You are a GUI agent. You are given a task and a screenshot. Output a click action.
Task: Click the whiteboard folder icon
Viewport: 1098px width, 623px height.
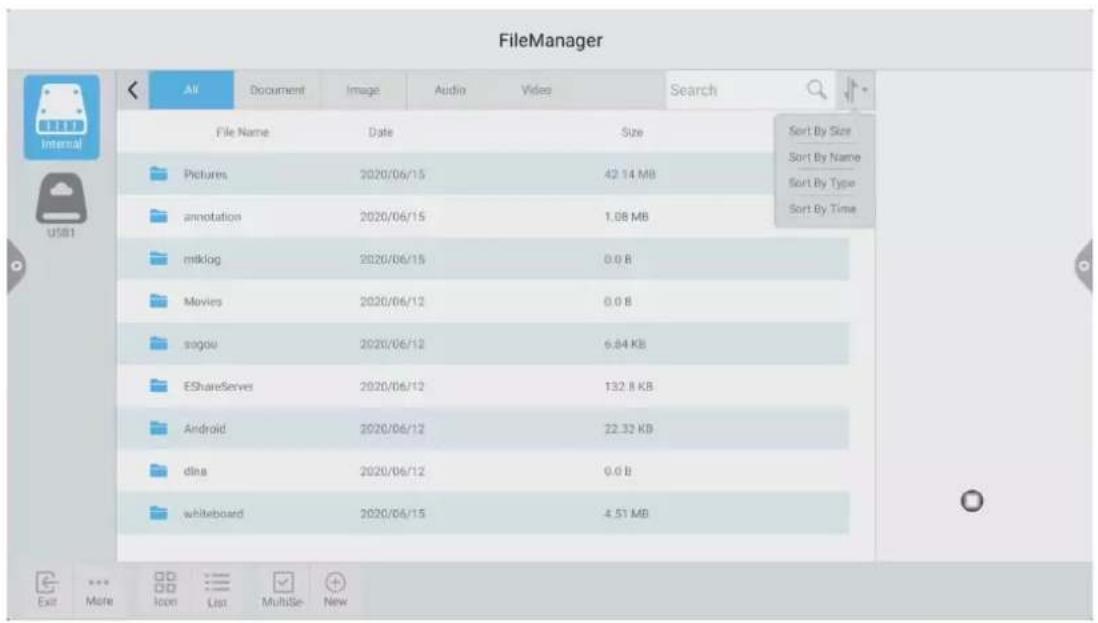[x=159, y=513]
